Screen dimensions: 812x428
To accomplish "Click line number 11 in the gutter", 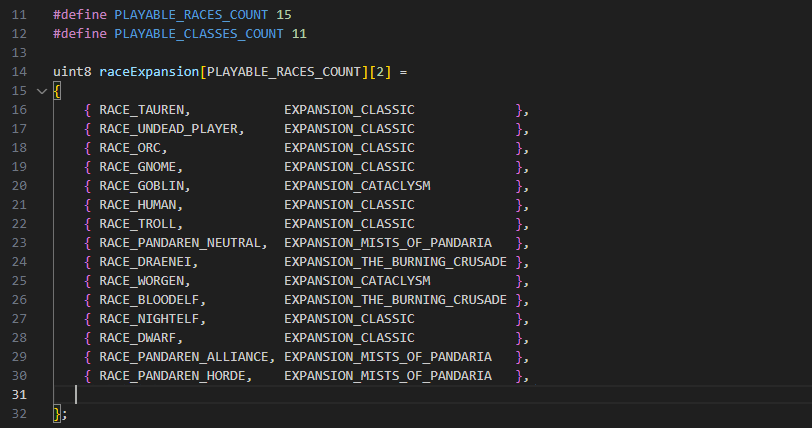I will [x=18, y=15].
